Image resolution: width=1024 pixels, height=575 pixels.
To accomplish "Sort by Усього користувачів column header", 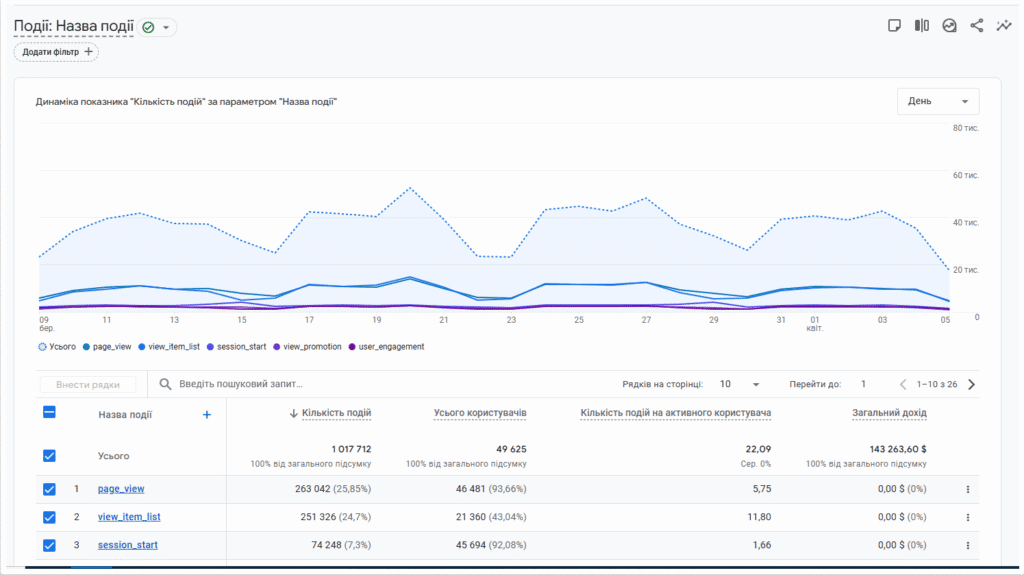I will point(480,413).
